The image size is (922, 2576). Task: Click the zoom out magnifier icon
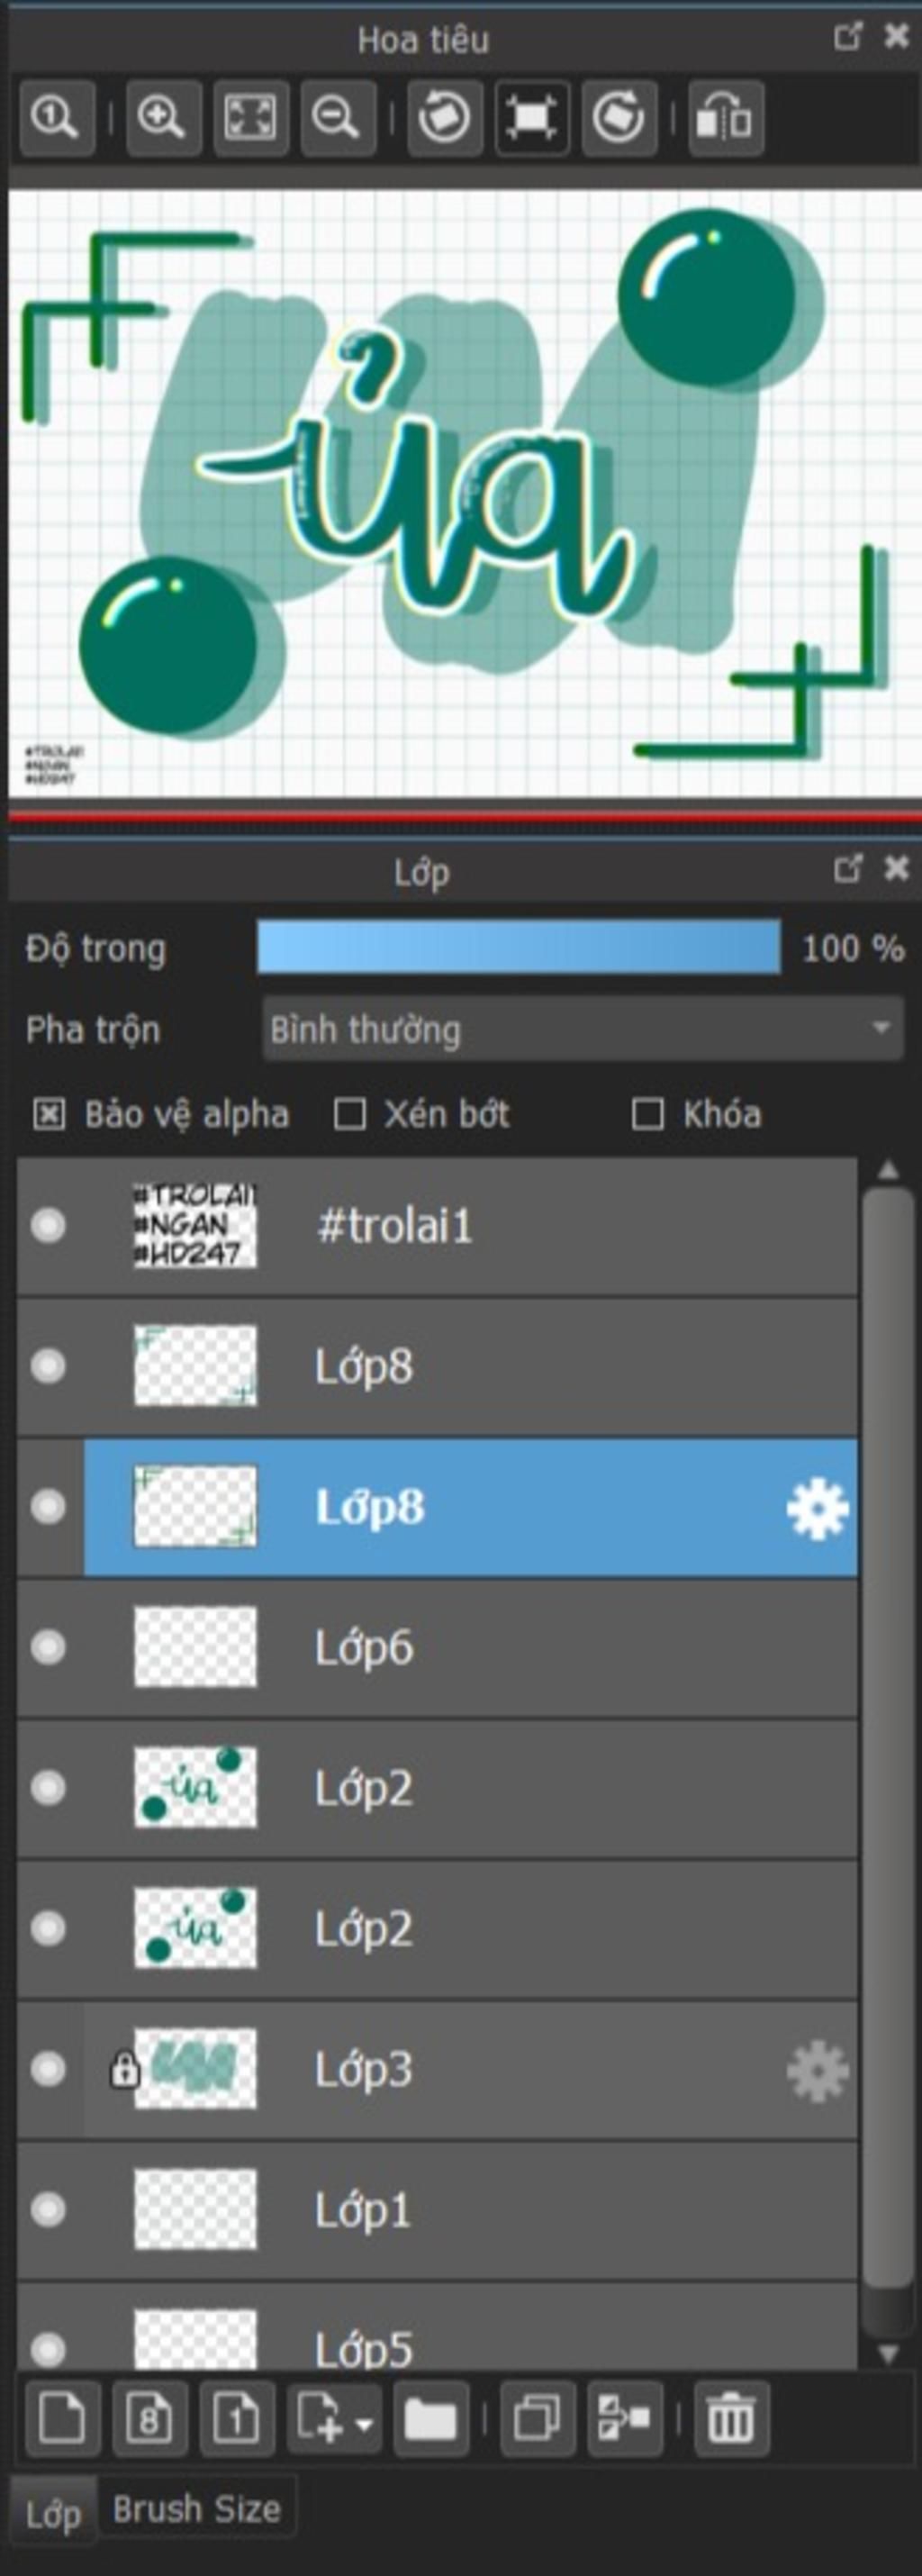click(x=337, y=118)
